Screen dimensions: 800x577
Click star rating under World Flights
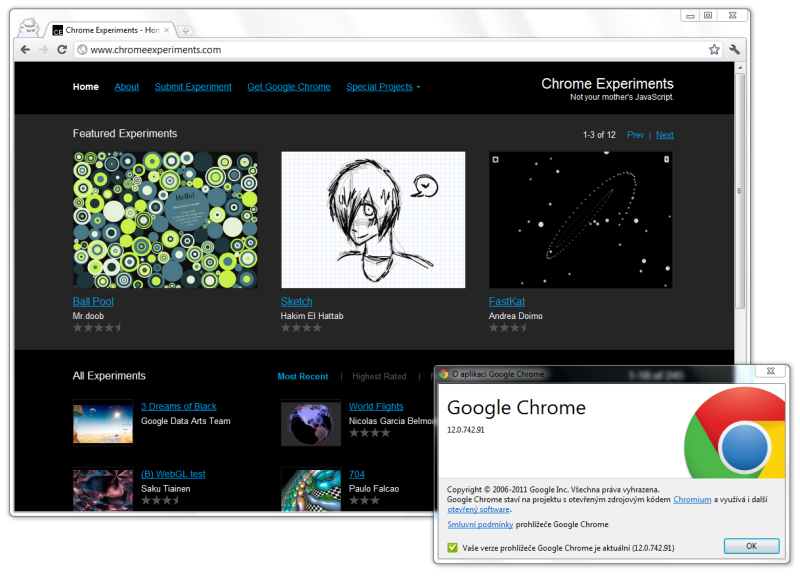(369, 433)
